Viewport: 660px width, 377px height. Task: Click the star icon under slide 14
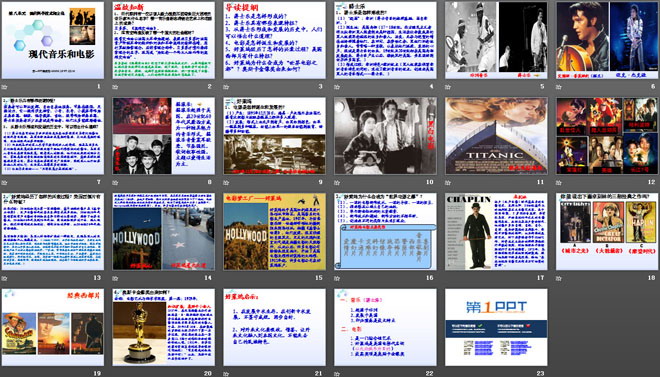(x=115, y=278)
